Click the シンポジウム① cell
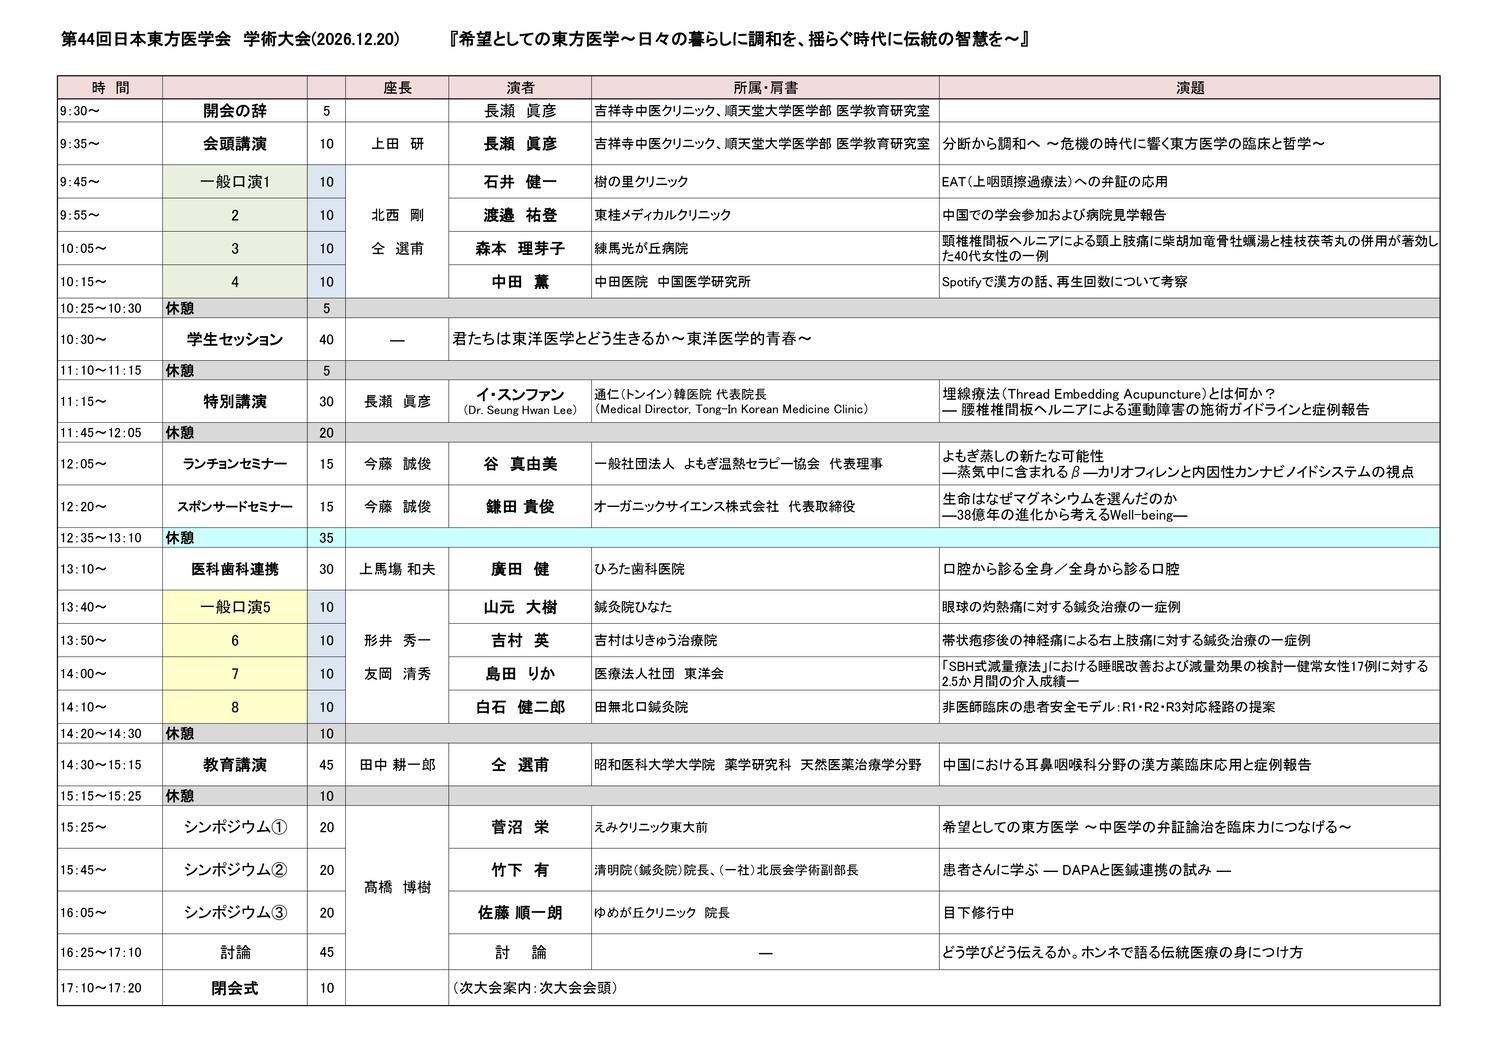Screen dimensions: 1499x1060 coord(235,827)
